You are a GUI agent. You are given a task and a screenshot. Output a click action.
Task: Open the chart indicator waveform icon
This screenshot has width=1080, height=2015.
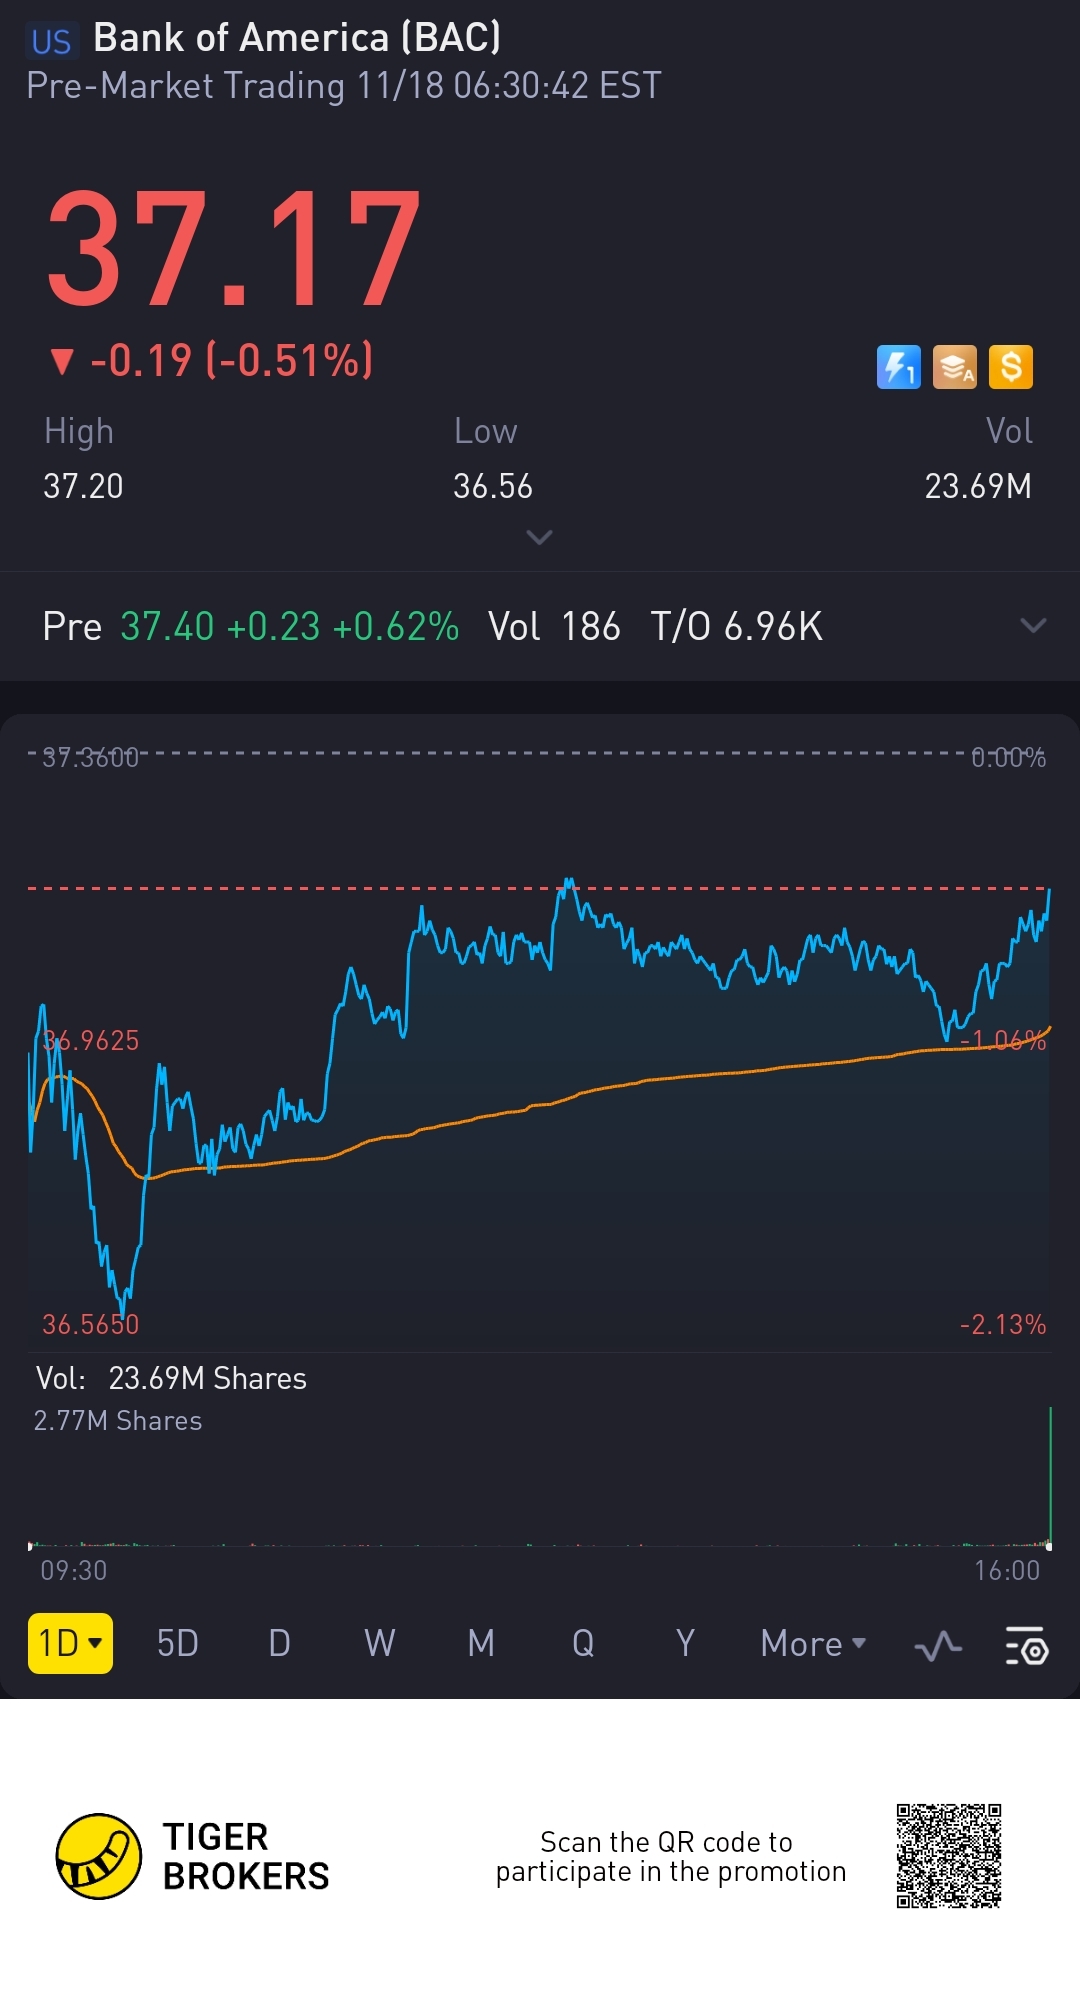(x=938, y=1645)
